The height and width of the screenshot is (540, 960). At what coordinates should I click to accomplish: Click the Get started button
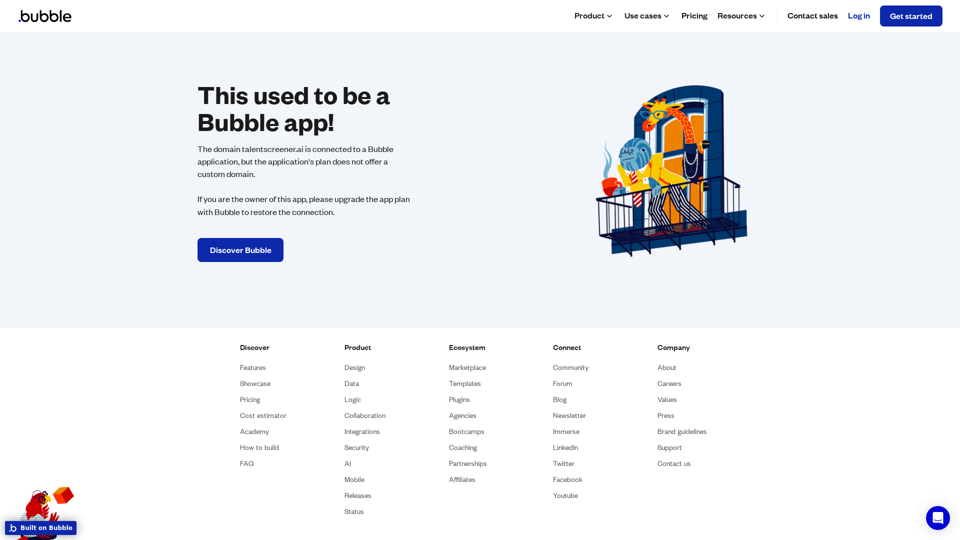[910, 16]
